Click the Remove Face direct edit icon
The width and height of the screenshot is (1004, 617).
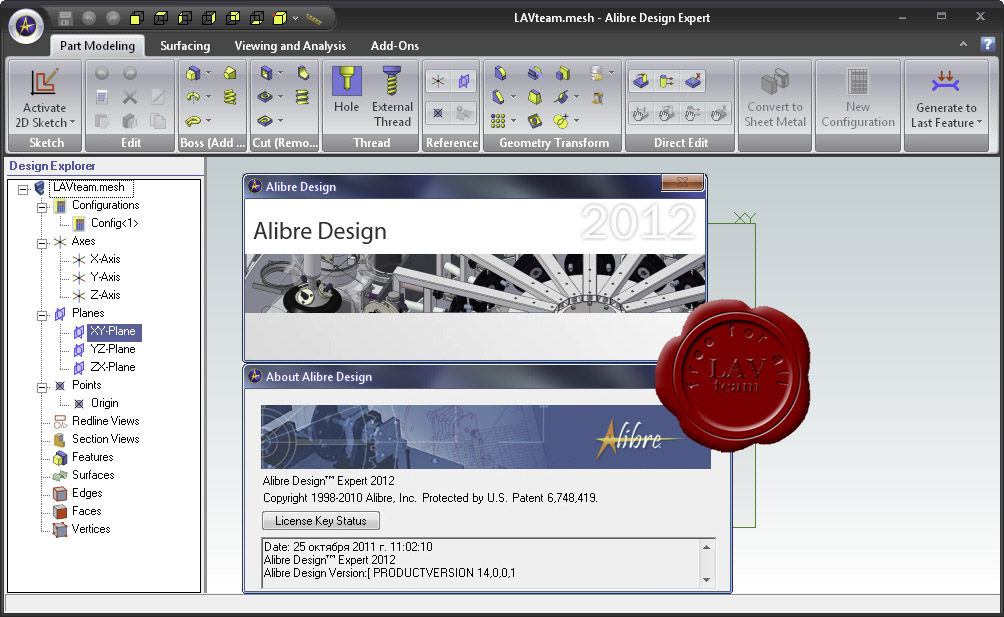693,81
